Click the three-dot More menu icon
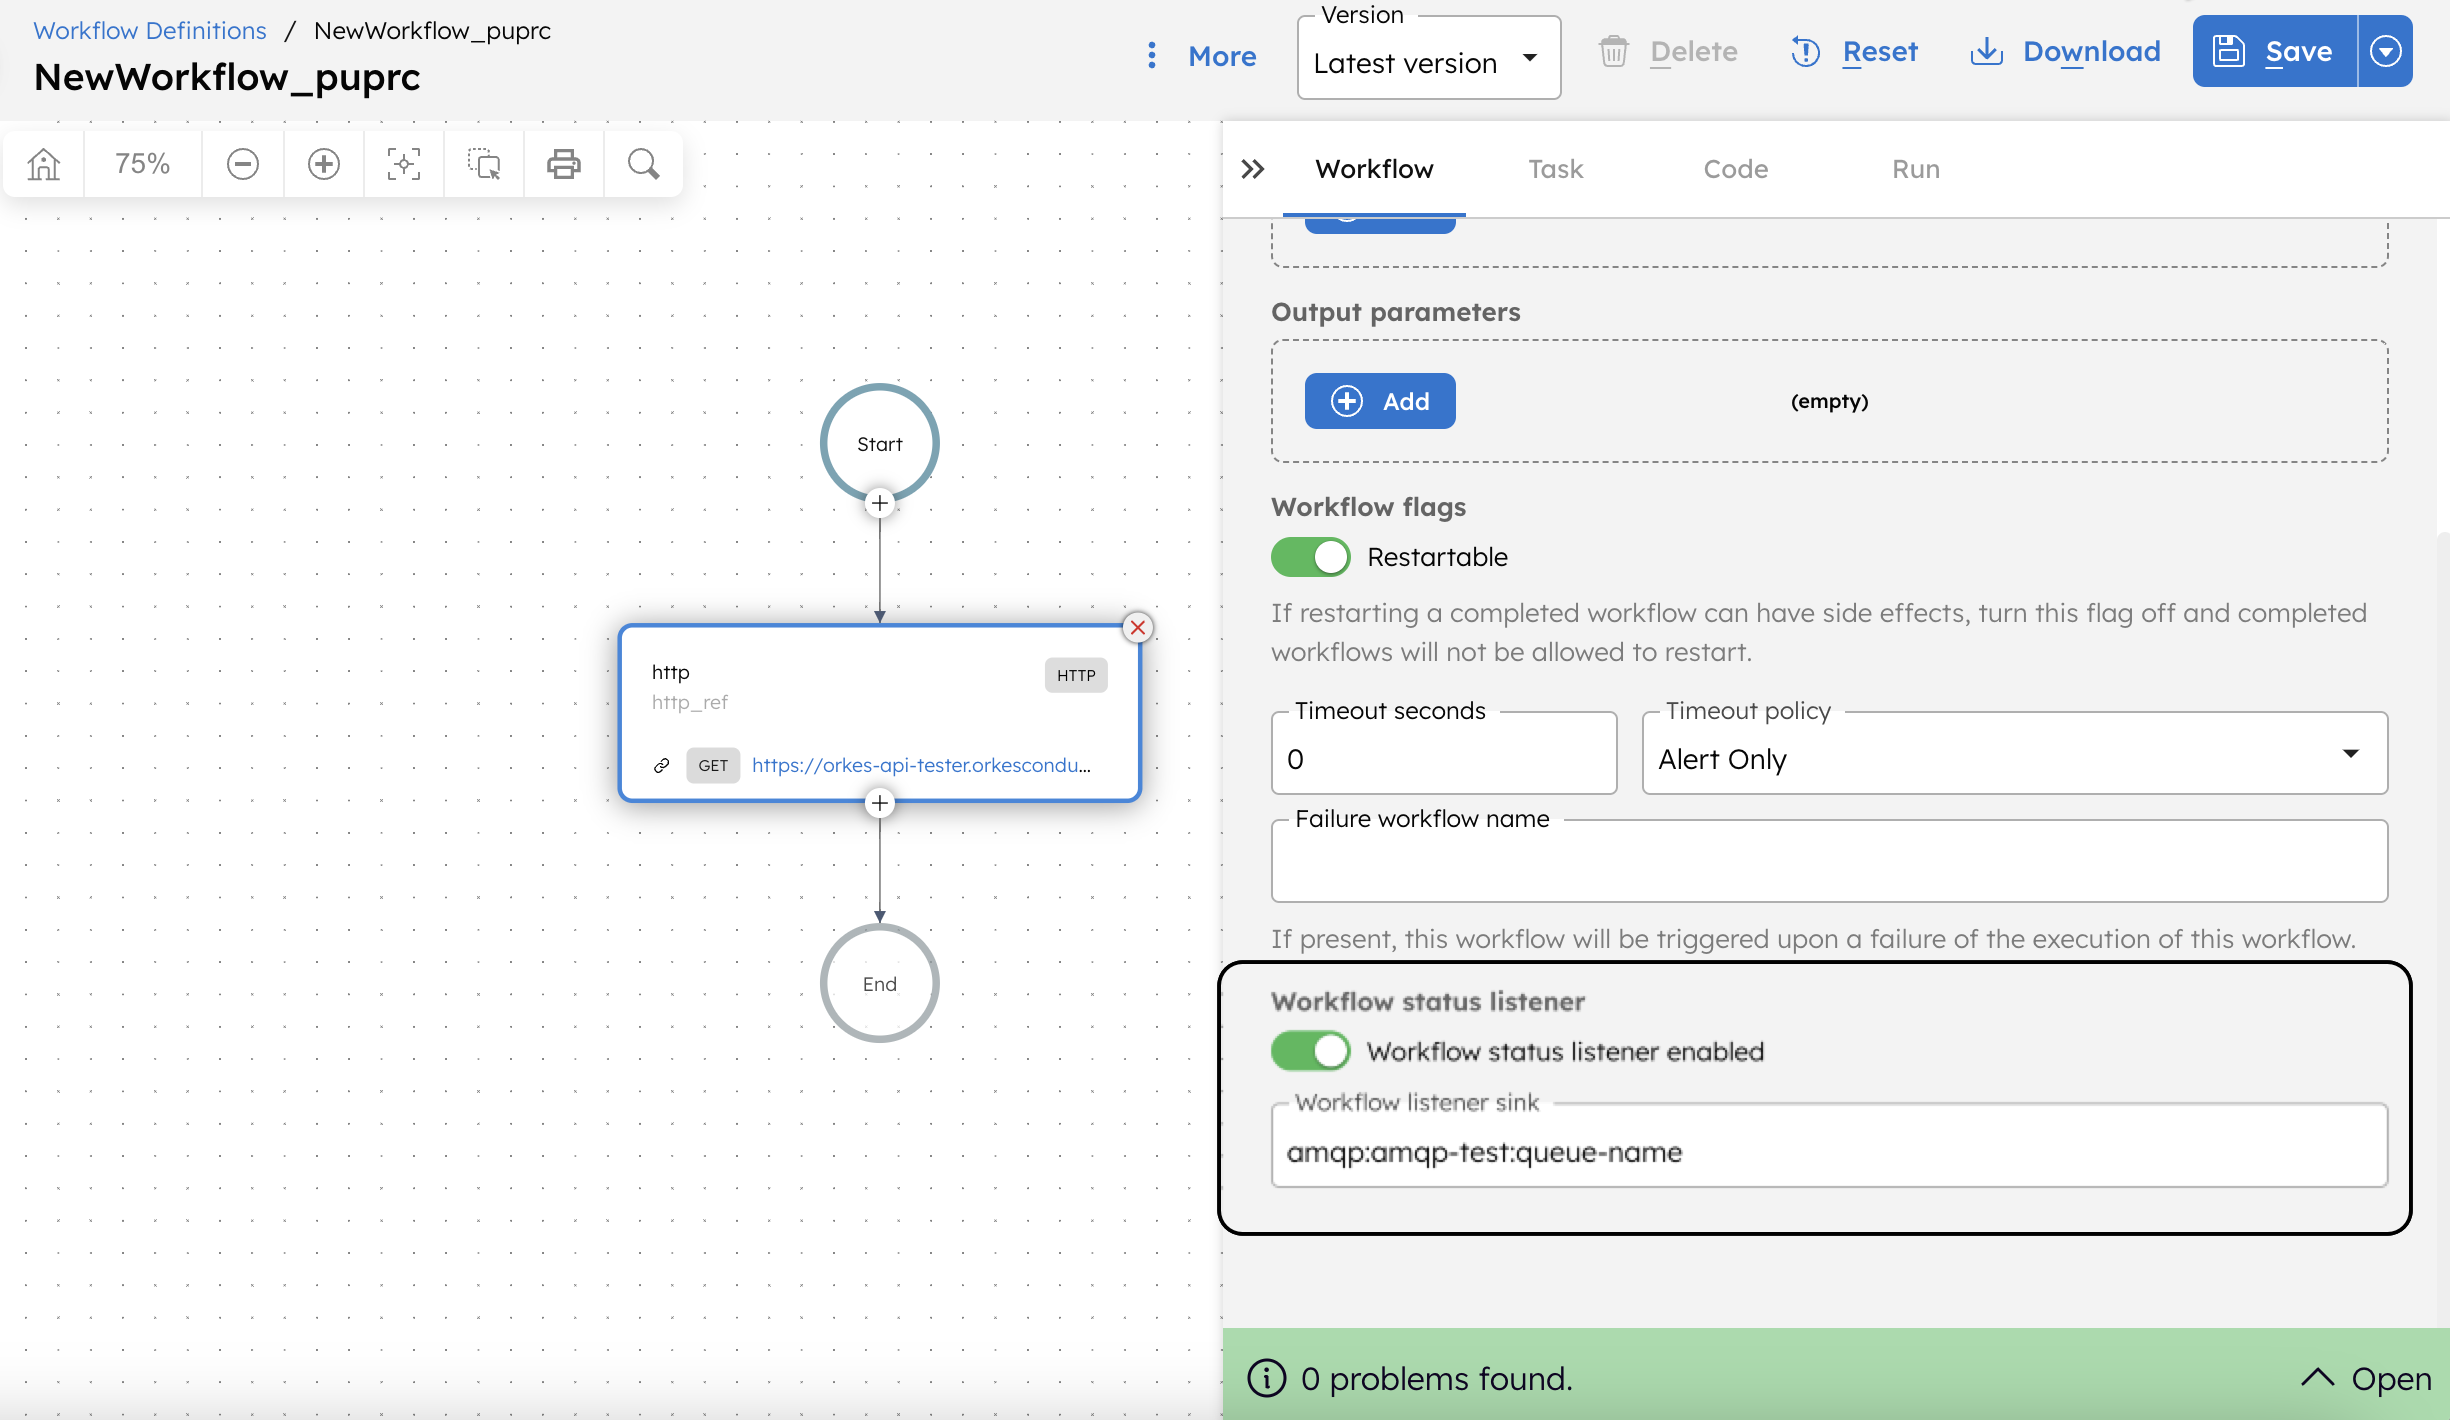Viewport: 2450px width, 1420px height. pyautogui.click(x=1152, y=55)
